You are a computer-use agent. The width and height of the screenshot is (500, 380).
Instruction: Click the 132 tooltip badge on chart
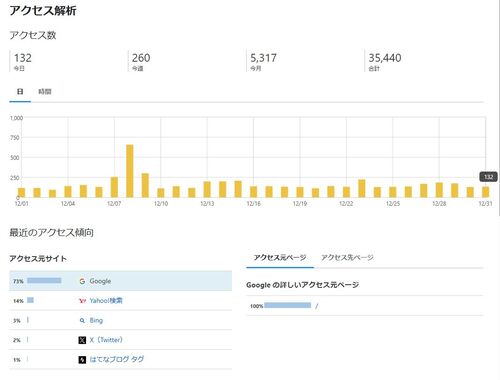coord(488,177)
